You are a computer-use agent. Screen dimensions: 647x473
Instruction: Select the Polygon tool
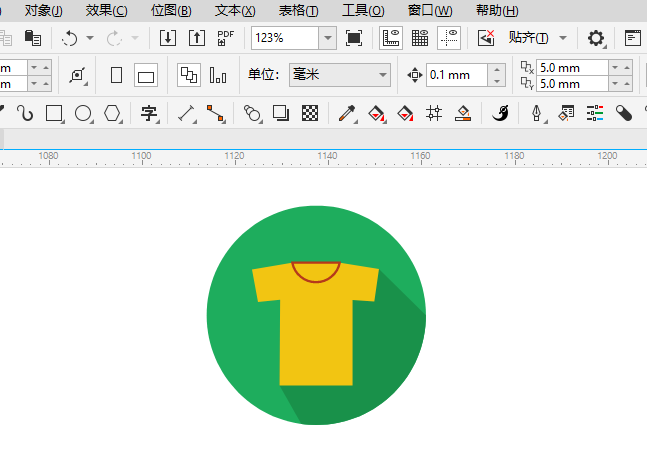click(x=112, y=113)
